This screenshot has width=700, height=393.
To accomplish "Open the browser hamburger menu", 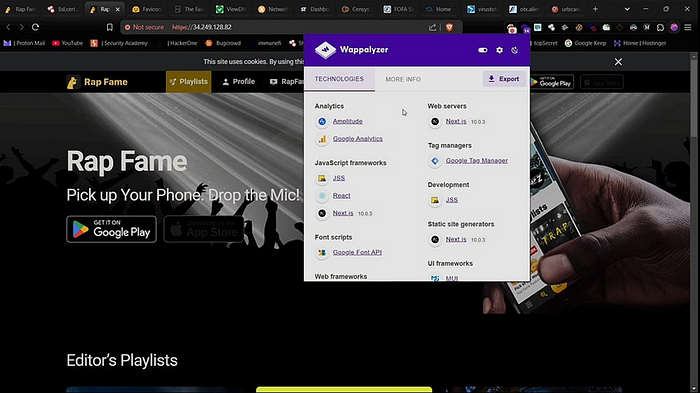I will (x=688, y=27).
